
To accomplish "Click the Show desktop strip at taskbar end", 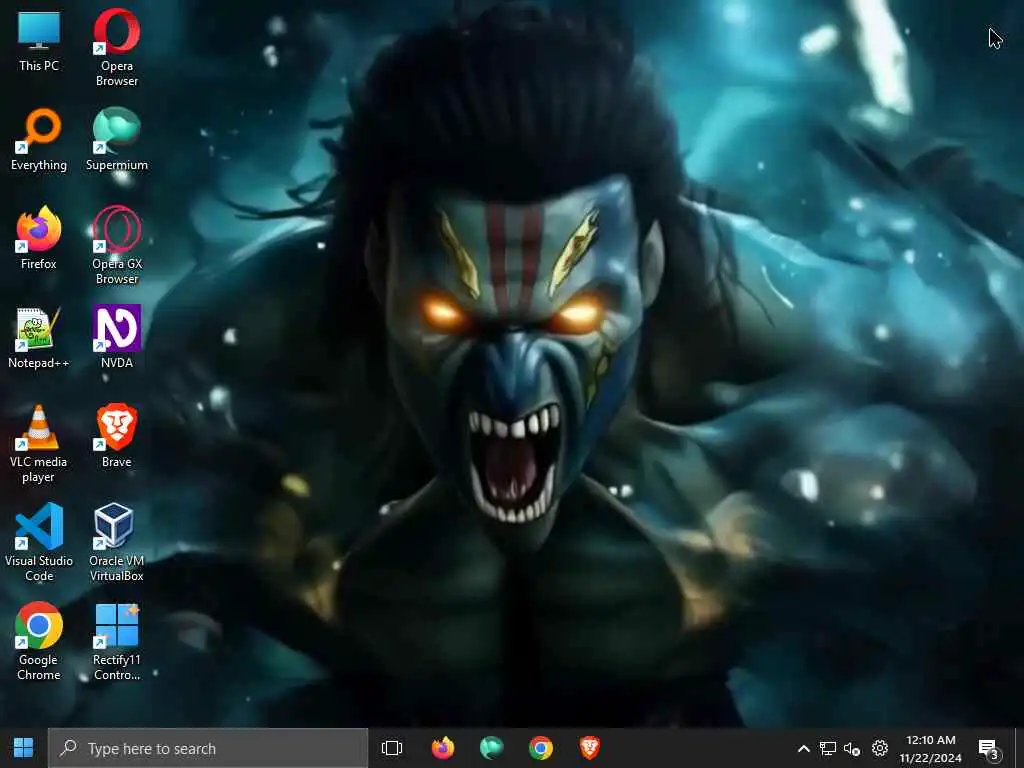I will pos(1019,748).
